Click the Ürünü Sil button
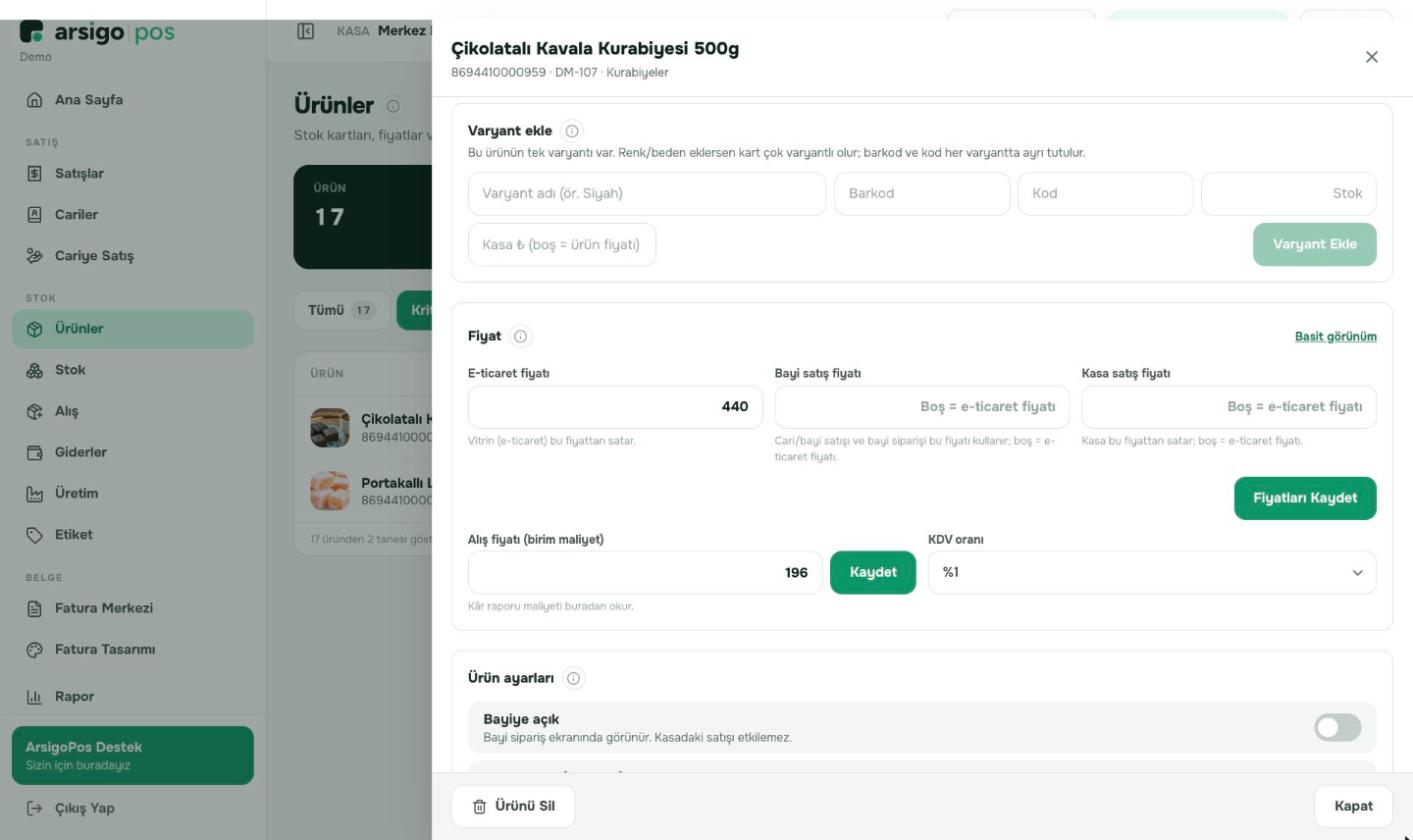The height and width of the screenshot is (840, 1413). click(513, 806)
